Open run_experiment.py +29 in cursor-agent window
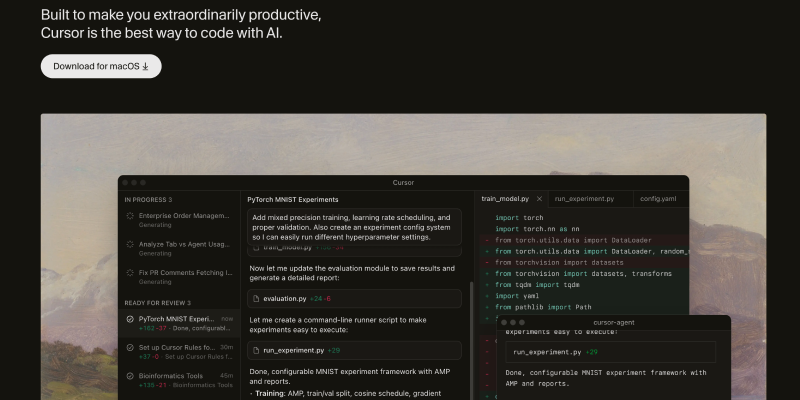 [x=610, y=352]
